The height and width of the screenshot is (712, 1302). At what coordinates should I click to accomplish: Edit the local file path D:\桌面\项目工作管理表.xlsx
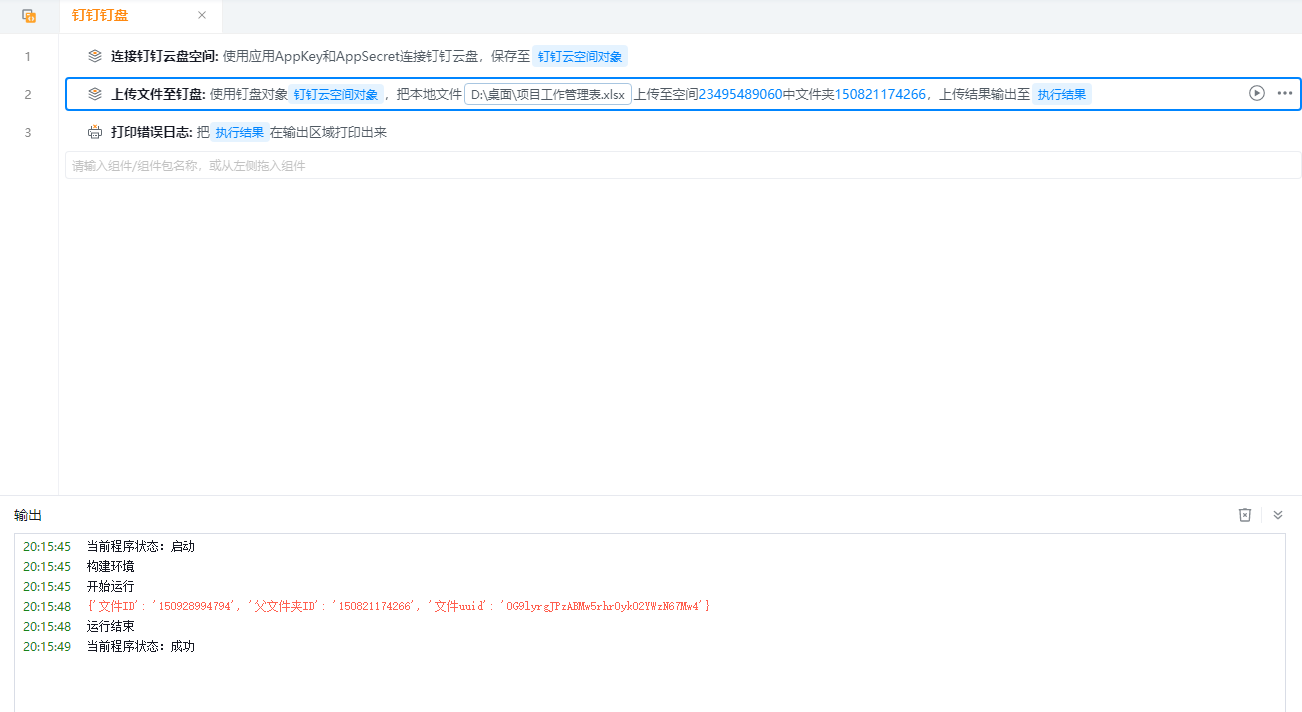point(548,95)
